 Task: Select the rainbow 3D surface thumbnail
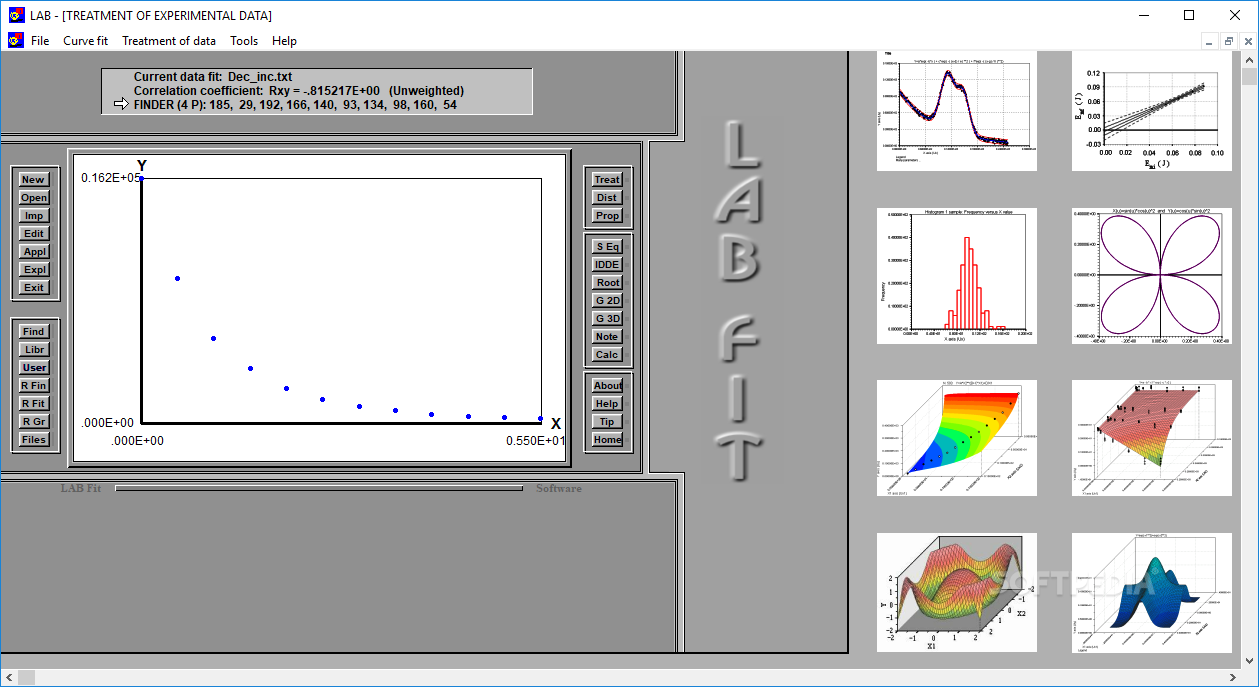(957, 438)
